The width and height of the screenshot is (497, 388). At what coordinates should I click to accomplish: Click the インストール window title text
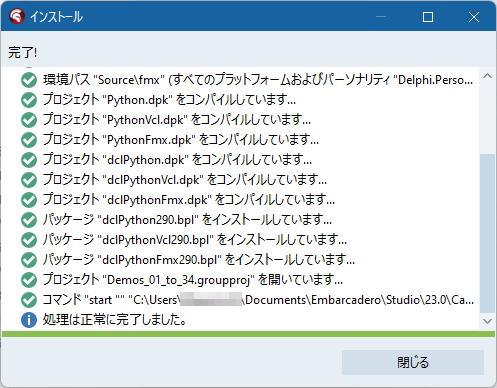56,17
